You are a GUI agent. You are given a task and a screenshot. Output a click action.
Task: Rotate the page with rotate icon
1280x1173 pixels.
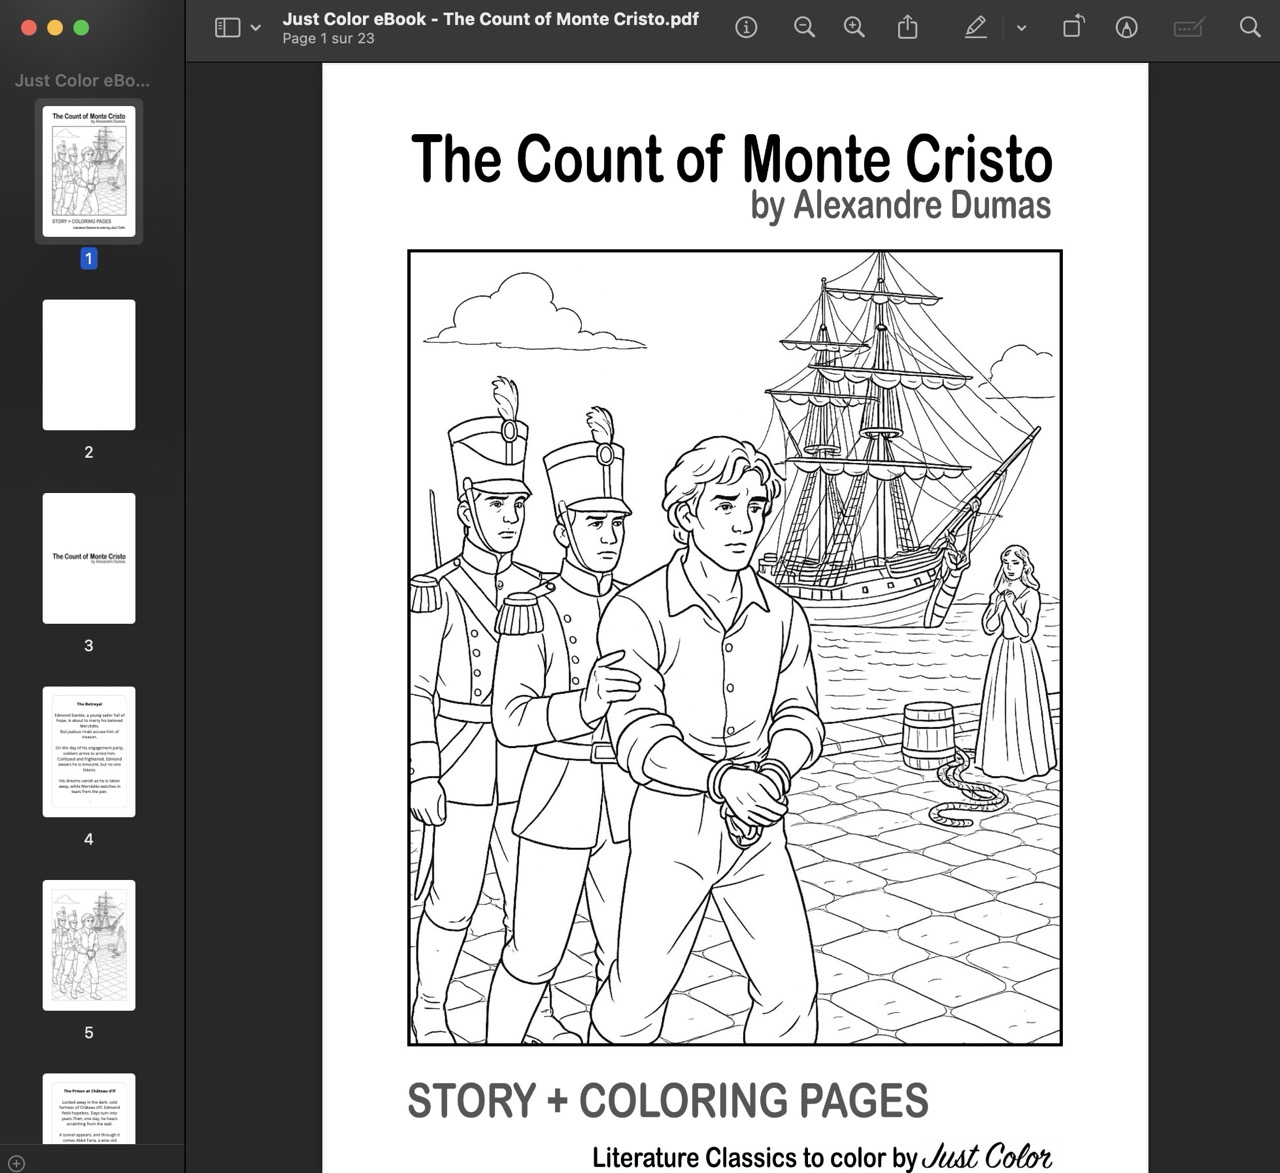[x=1072, y=28]
